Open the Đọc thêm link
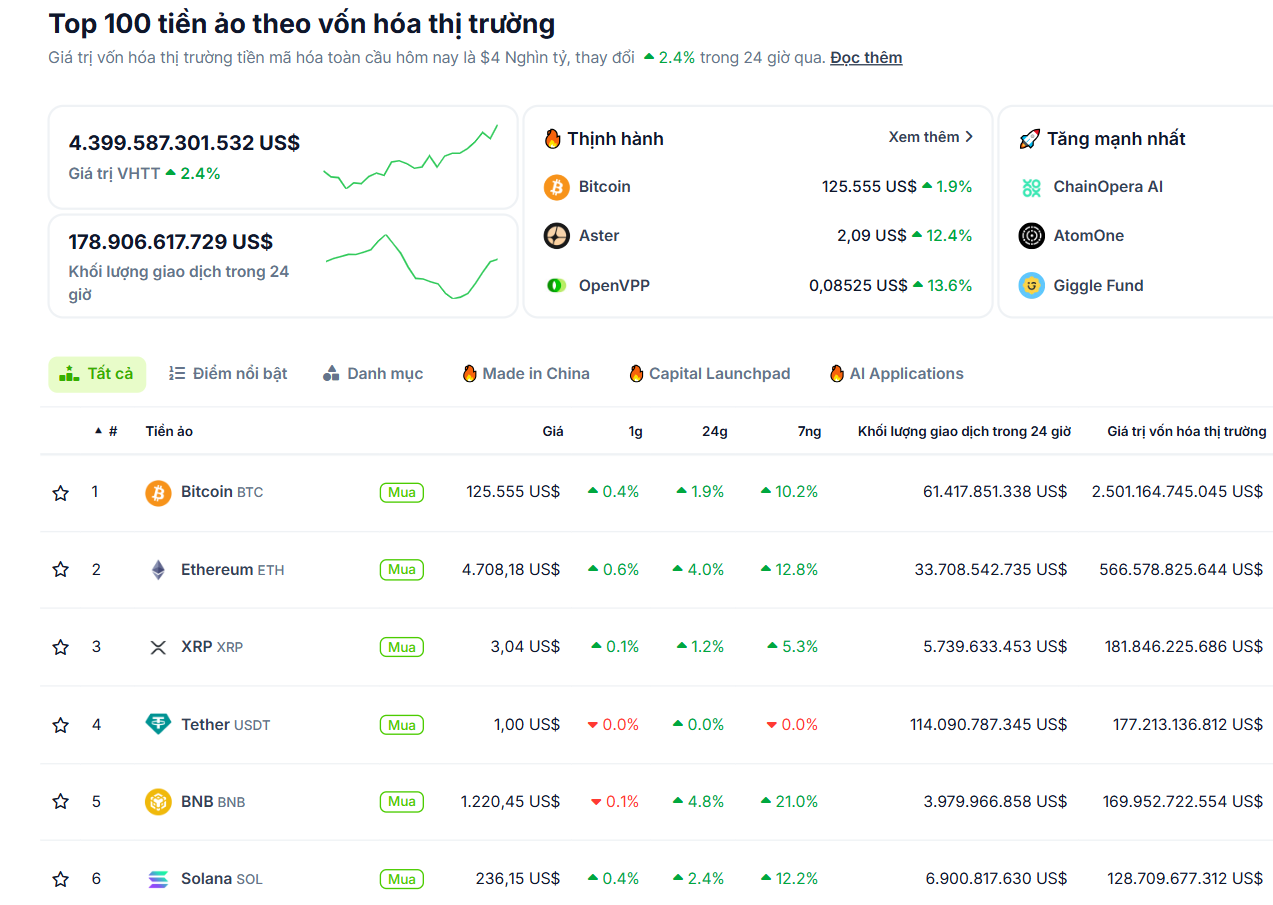Viewport: 1273px width, 905px height. [x=866, y=57]
